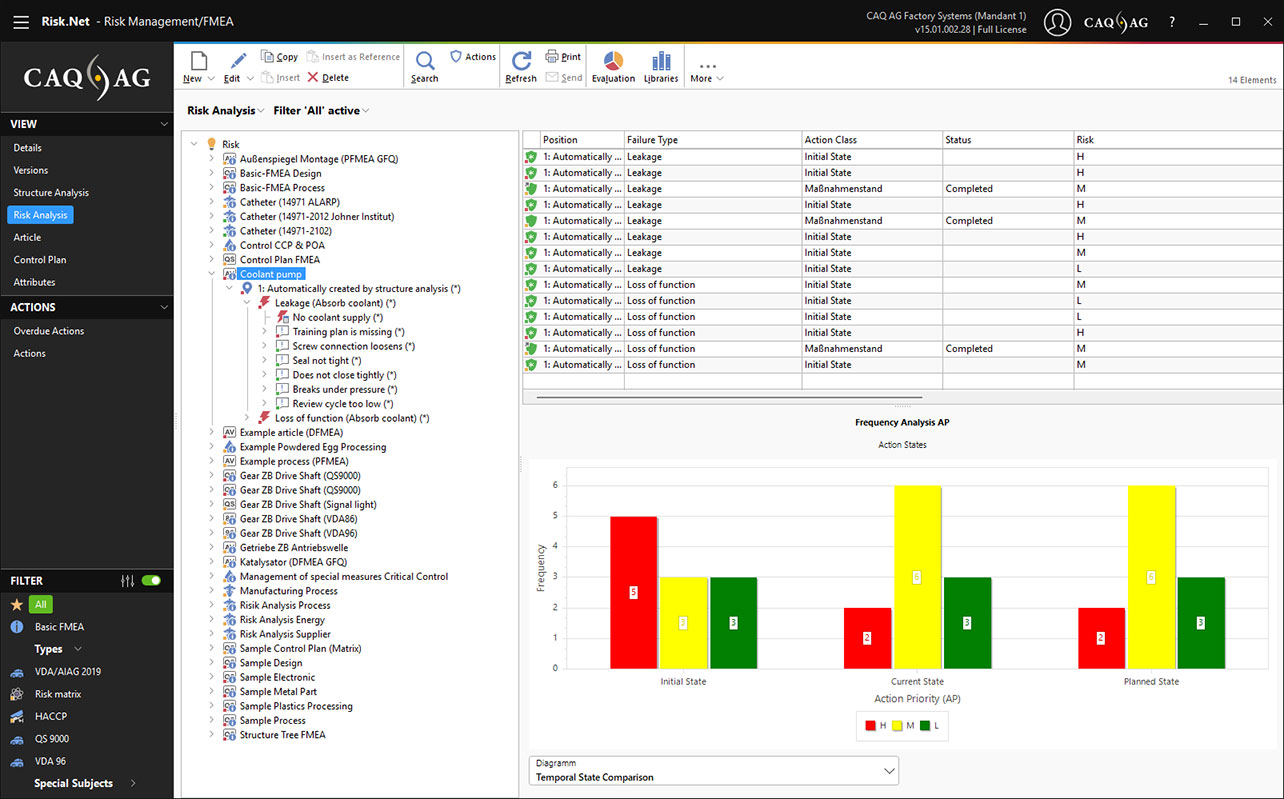Click the filter settings sliders icon
The image size is (1284, 799).
tap(127, 581)
